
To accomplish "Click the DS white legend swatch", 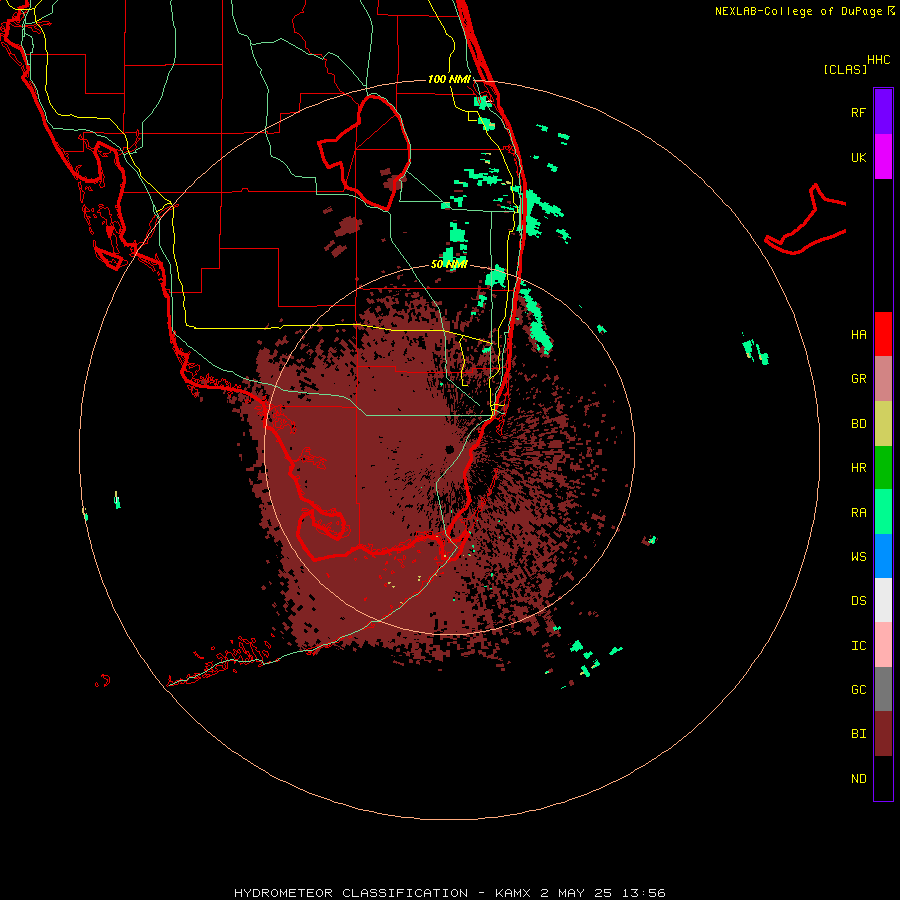I will click(883, 600).
